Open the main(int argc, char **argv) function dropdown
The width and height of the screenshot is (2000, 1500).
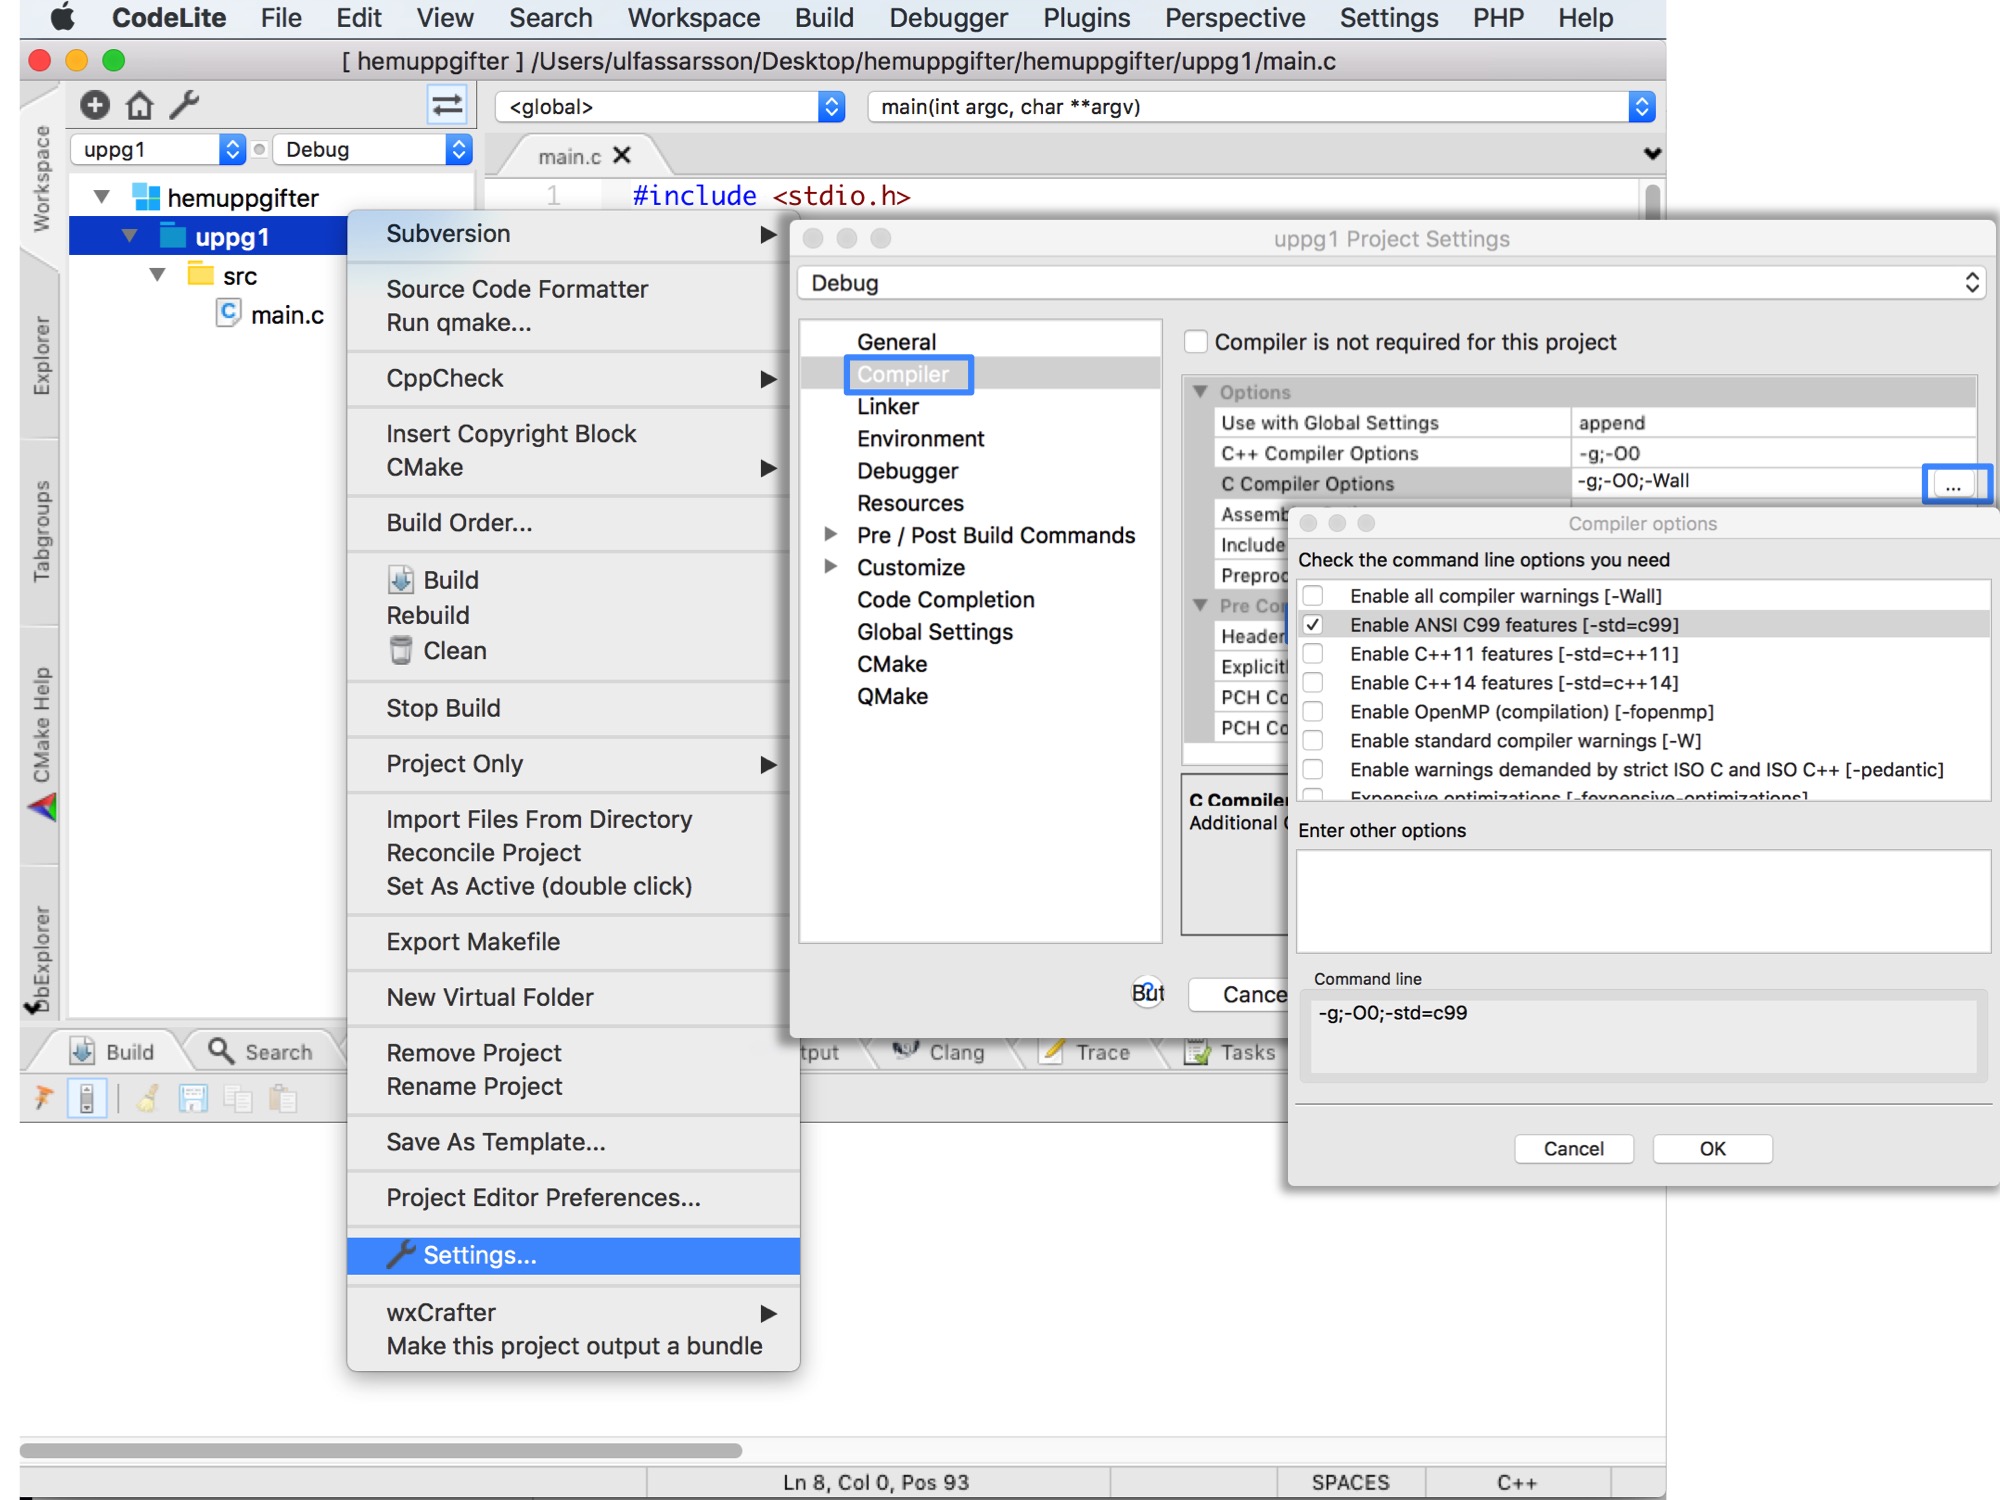tap(1261, 106)
